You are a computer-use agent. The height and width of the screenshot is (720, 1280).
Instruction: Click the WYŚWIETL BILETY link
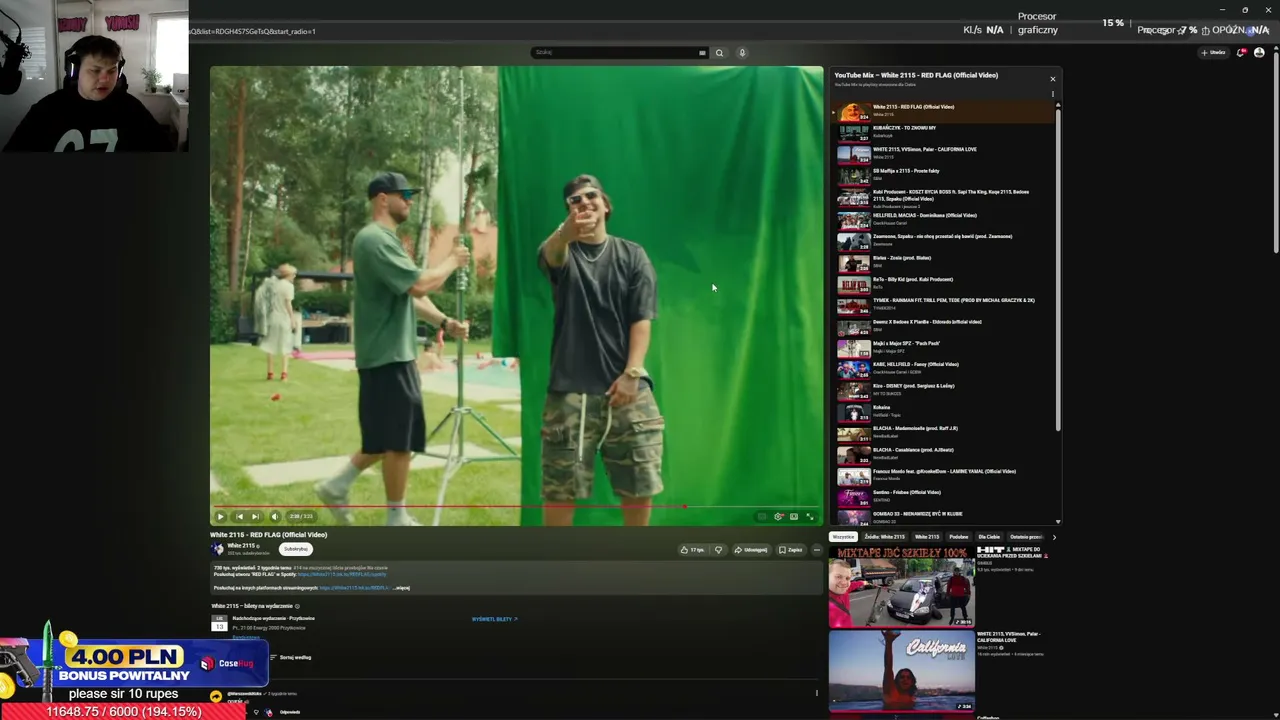pos(494,619)
